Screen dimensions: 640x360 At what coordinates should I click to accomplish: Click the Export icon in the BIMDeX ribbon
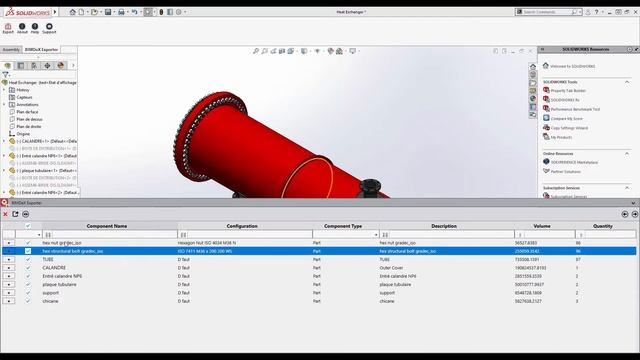pos(8,28)
